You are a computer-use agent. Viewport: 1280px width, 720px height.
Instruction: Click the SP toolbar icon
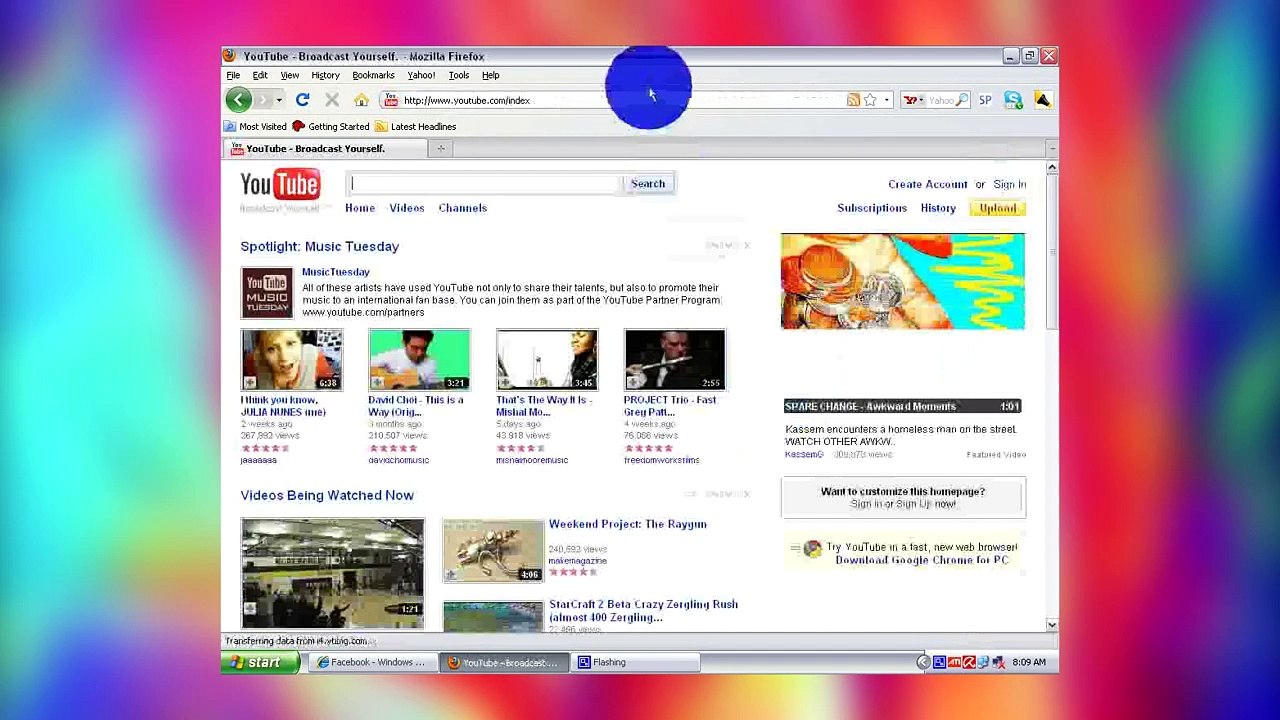click(985, 100)
